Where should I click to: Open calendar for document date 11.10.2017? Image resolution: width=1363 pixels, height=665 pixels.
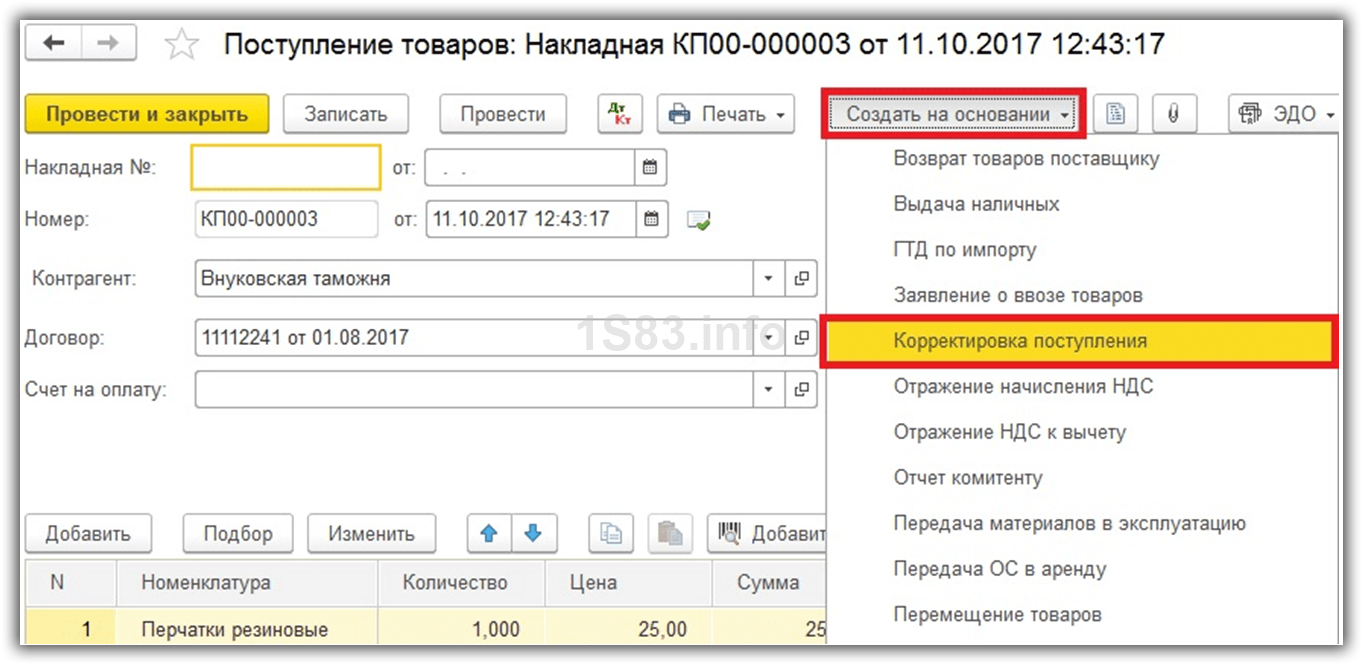[x=651, y=219]
